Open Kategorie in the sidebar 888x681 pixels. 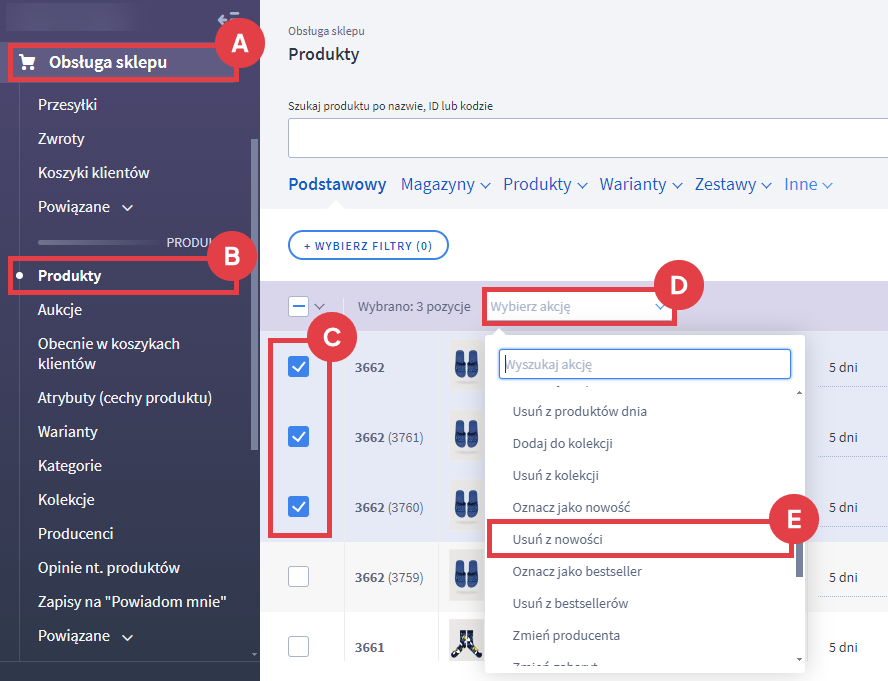[70, 465]
